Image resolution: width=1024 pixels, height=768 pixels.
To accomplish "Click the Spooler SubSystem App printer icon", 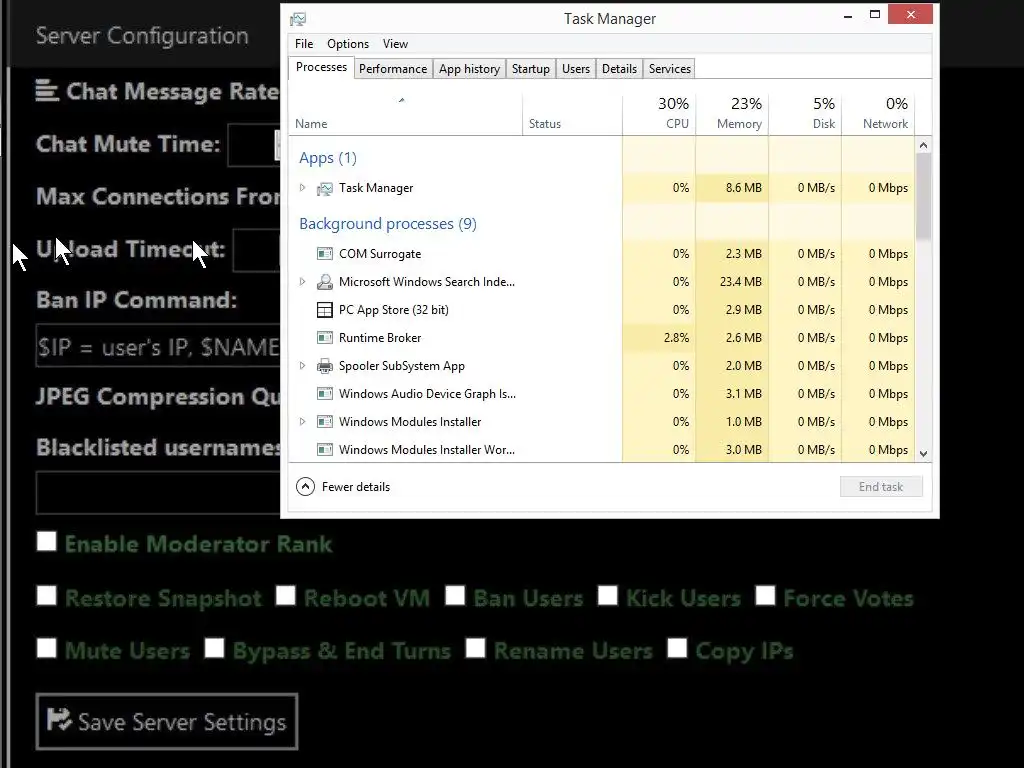I will point(325,366).
